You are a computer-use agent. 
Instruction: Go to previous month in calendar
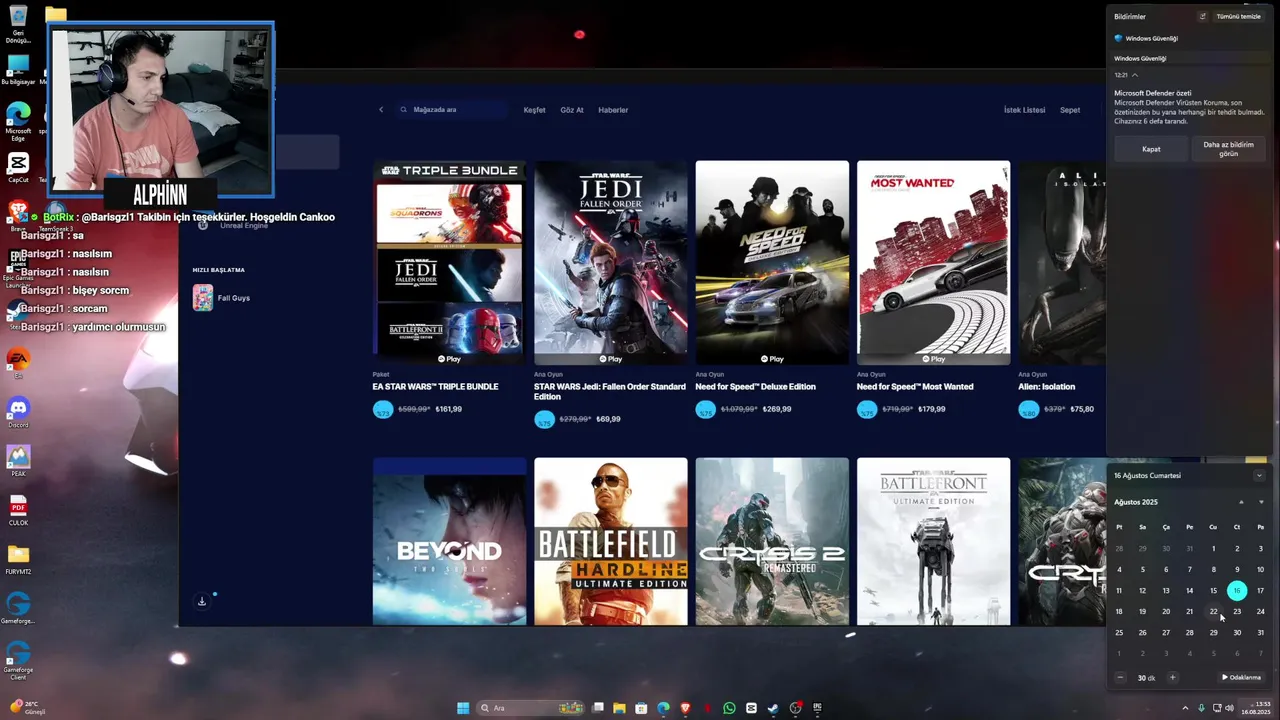click(x=1241, y=502)
